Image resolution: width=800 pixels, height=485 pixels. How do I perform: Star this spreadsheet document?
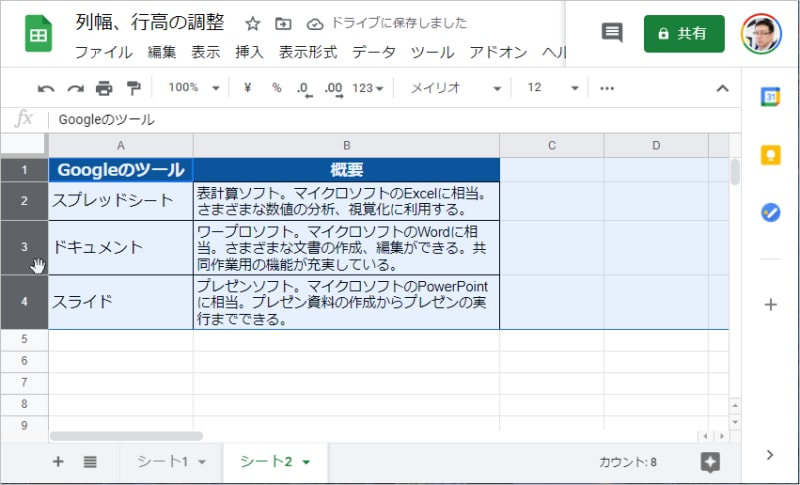pyautogui.click(x=253, y=23)
